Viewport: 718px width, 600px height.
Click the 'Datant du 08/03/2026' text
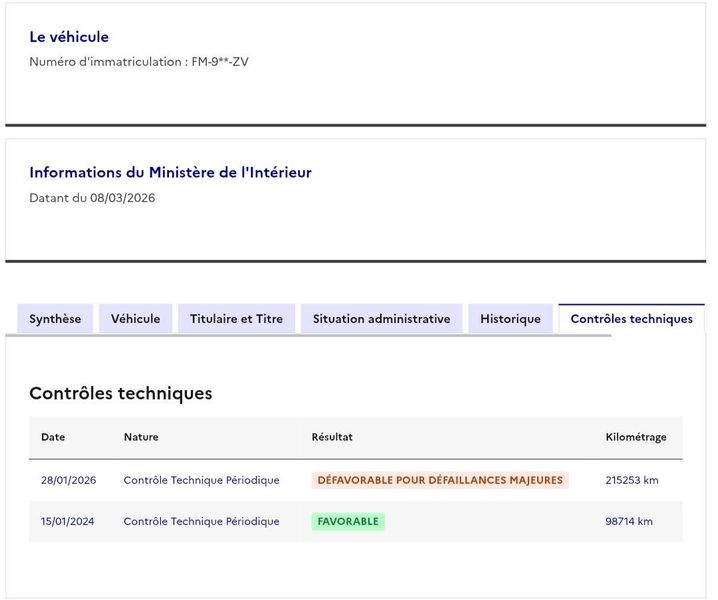[x=92, y=198]
